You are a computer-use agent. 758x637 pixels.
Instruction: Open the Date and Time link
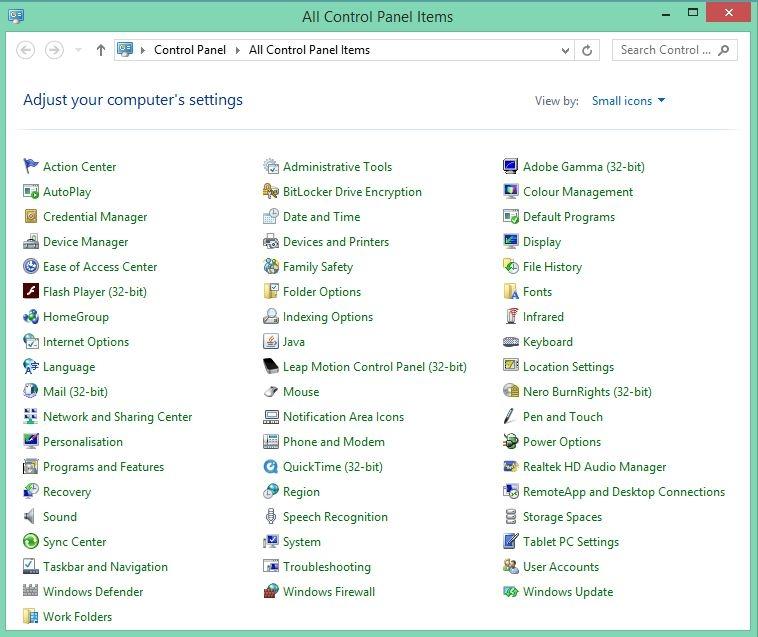click(321, 217)
